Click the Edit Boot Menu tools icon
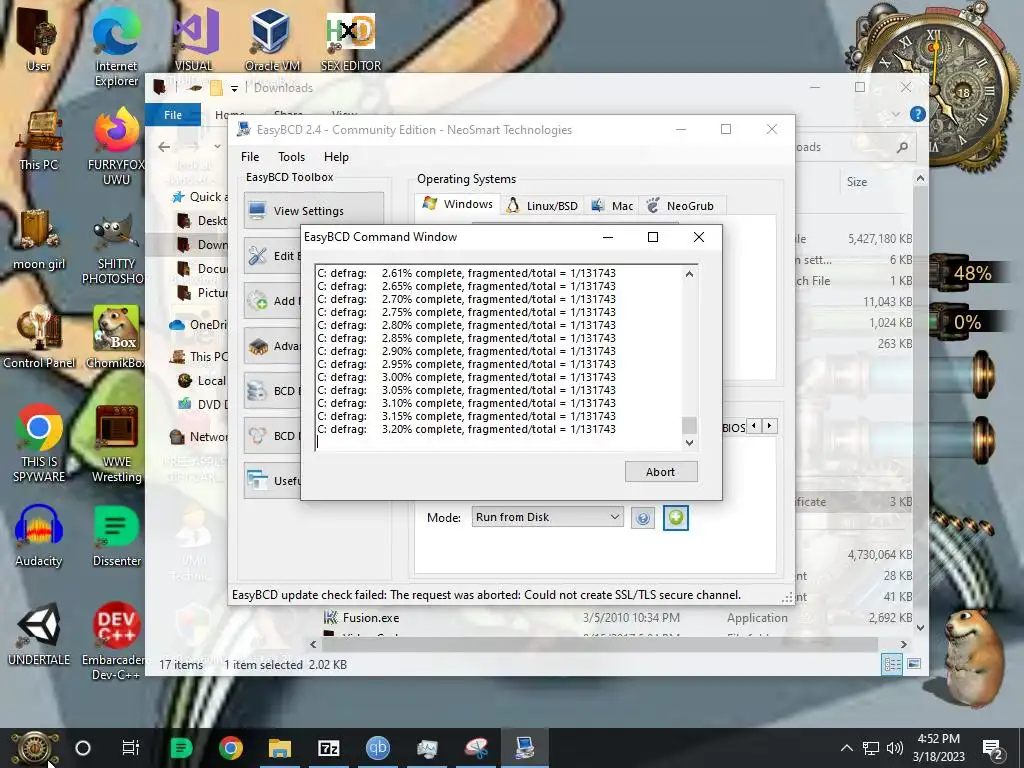The image size is (1024, 768). pyautogui.click(x=257, y=255)
